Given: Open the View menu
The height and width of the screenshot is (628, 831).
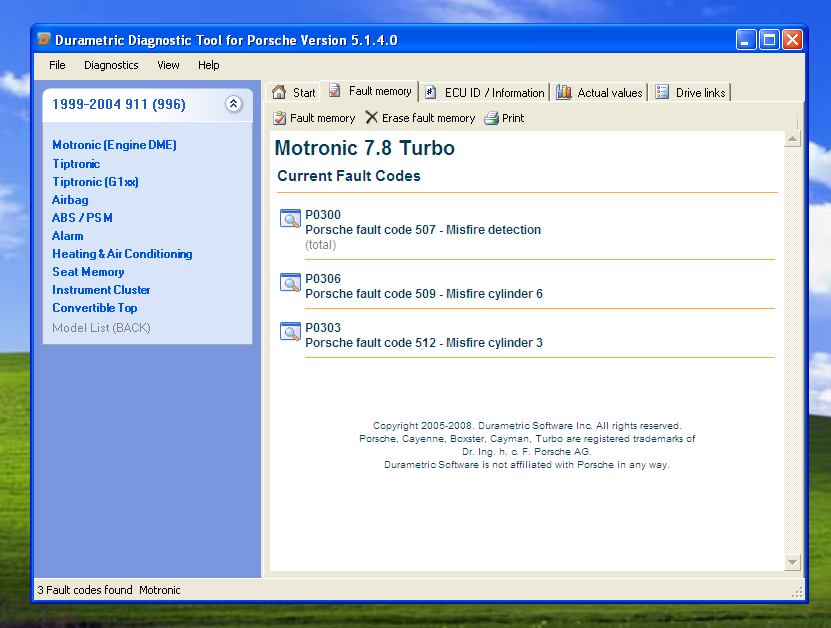Looking at the screenshot, I should point(168,65).
